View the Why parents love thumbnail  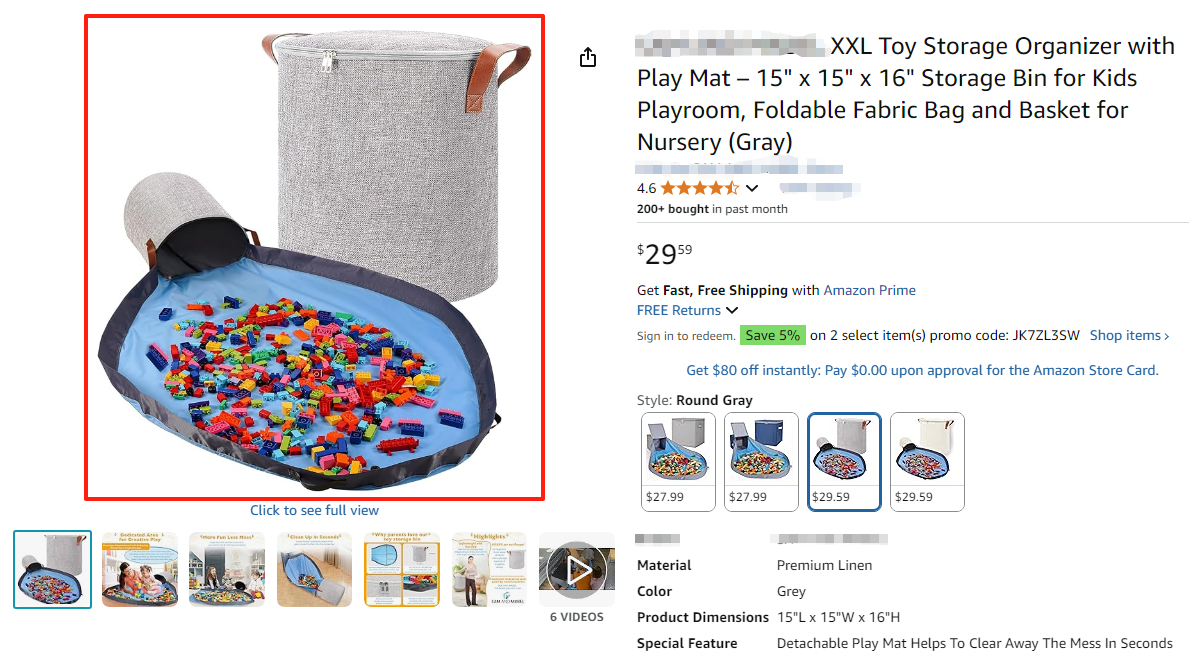click(401, 569)
